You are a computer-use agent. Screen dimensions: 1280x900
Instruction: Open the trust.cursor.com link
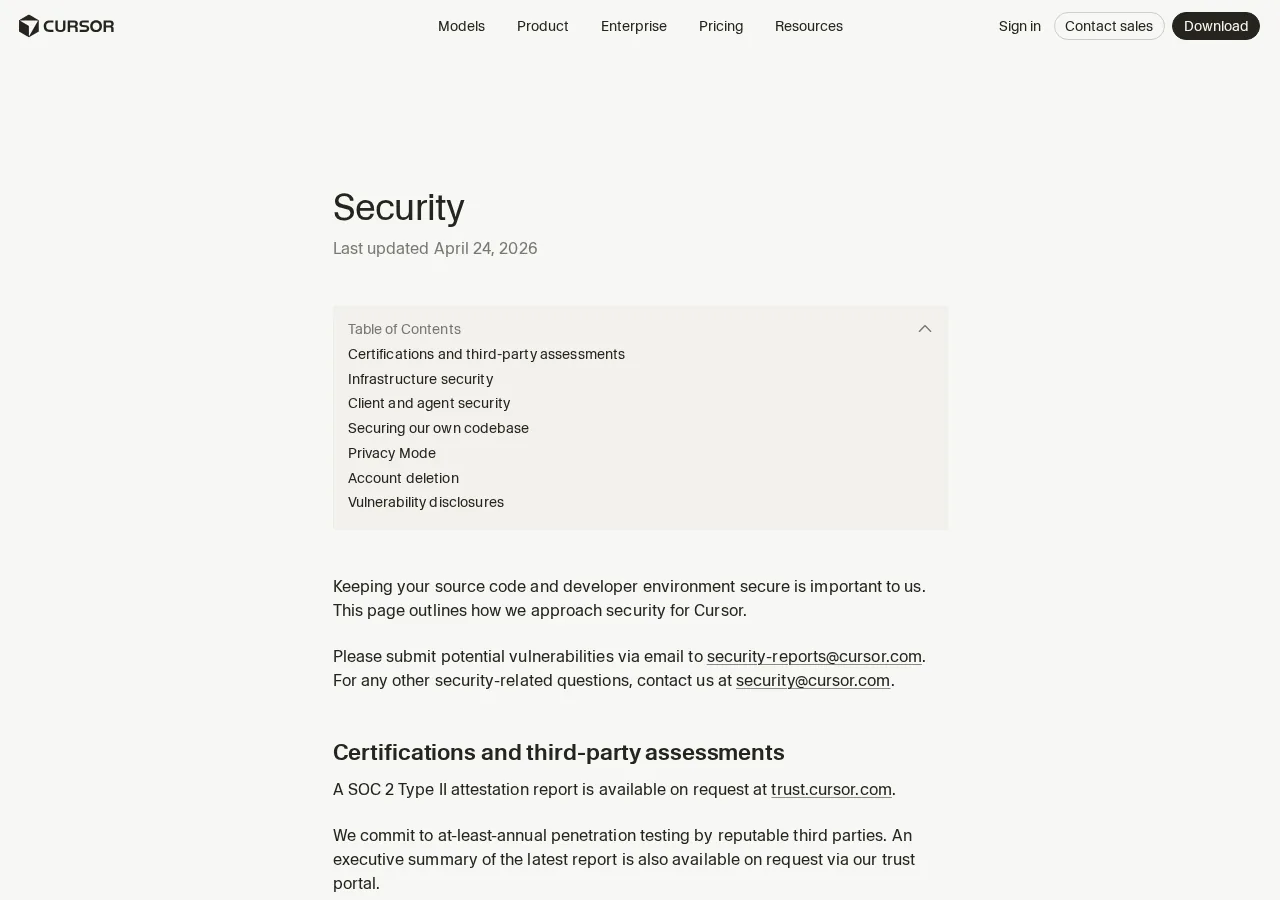[831, 789]
